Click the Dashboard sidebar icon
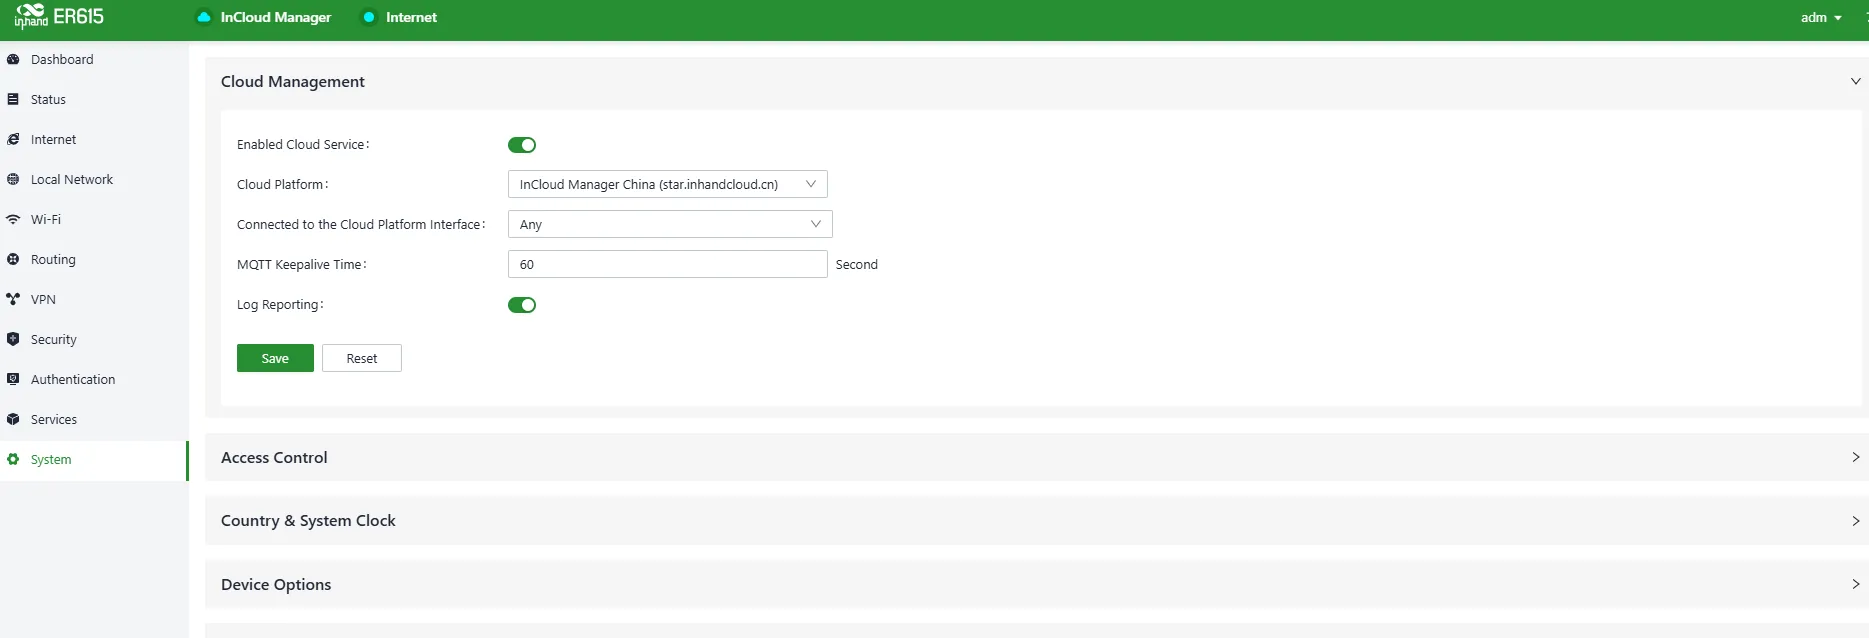The height and width of the screenshot is (638, 1869). [13, 59]
